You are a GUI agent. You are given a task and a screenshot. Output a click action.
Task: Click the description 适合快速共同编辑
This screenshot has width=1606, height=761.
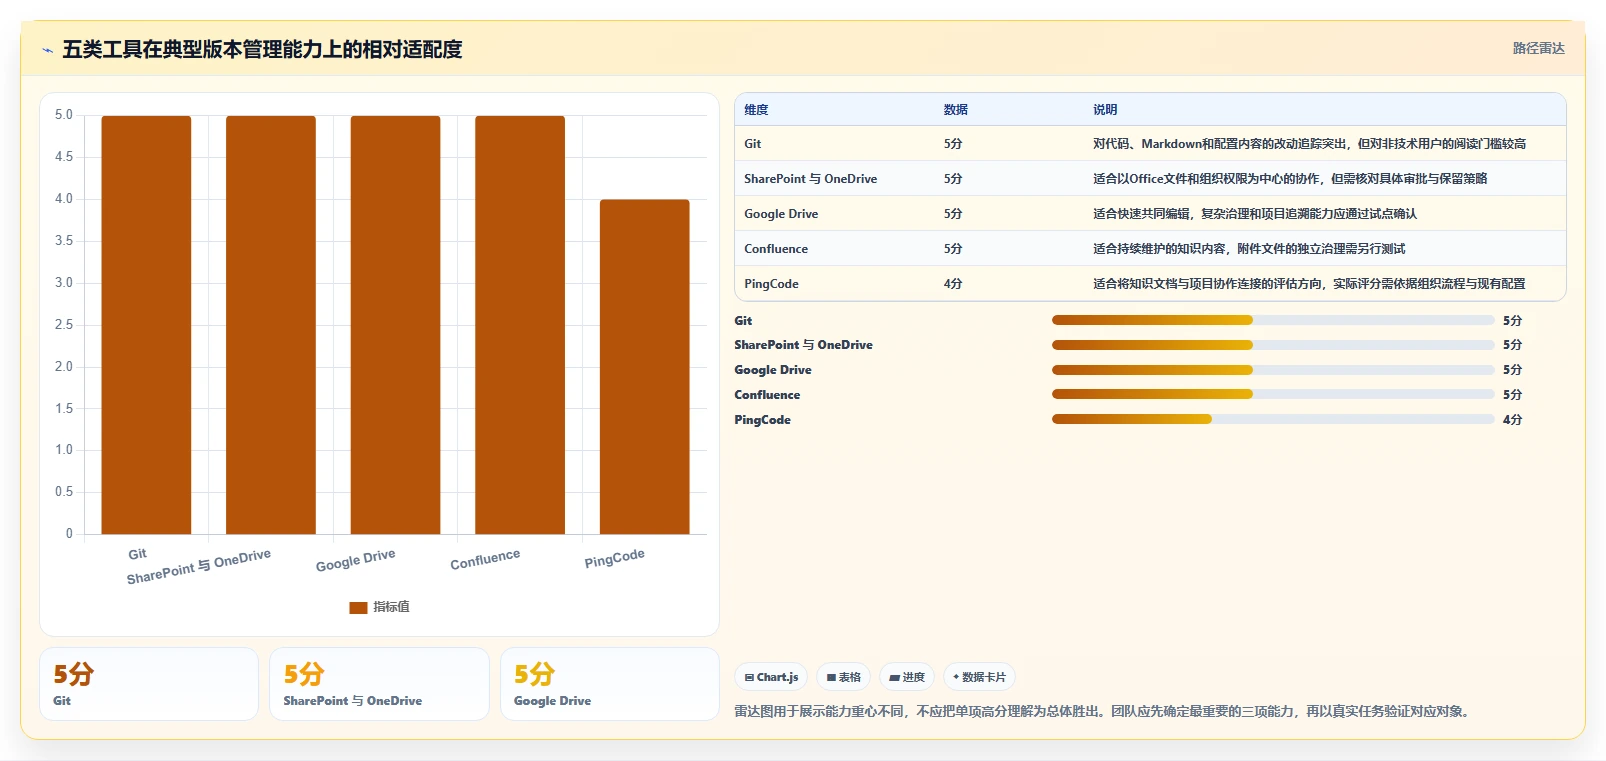coord(1255,214)
